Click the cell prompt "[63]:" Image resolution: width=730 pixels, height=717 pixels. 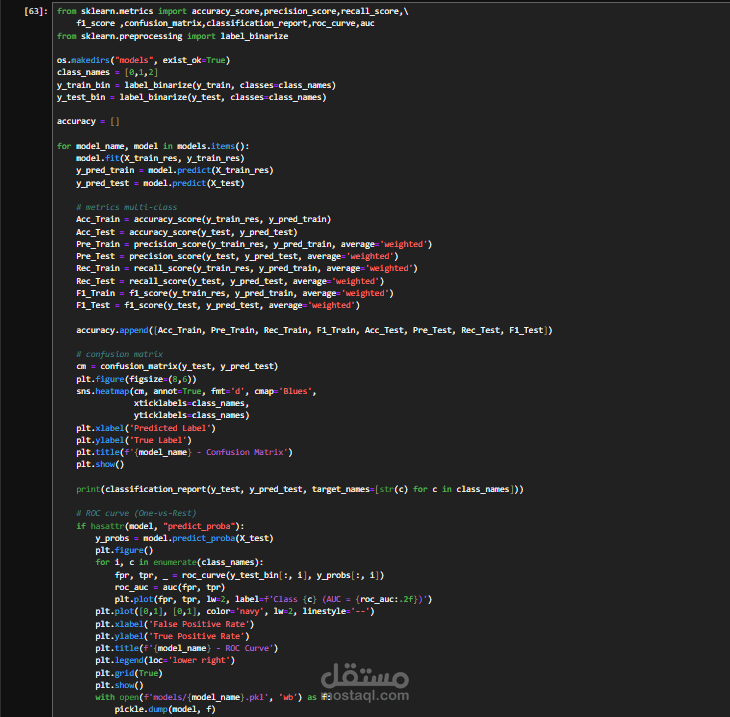pos(35,11)
